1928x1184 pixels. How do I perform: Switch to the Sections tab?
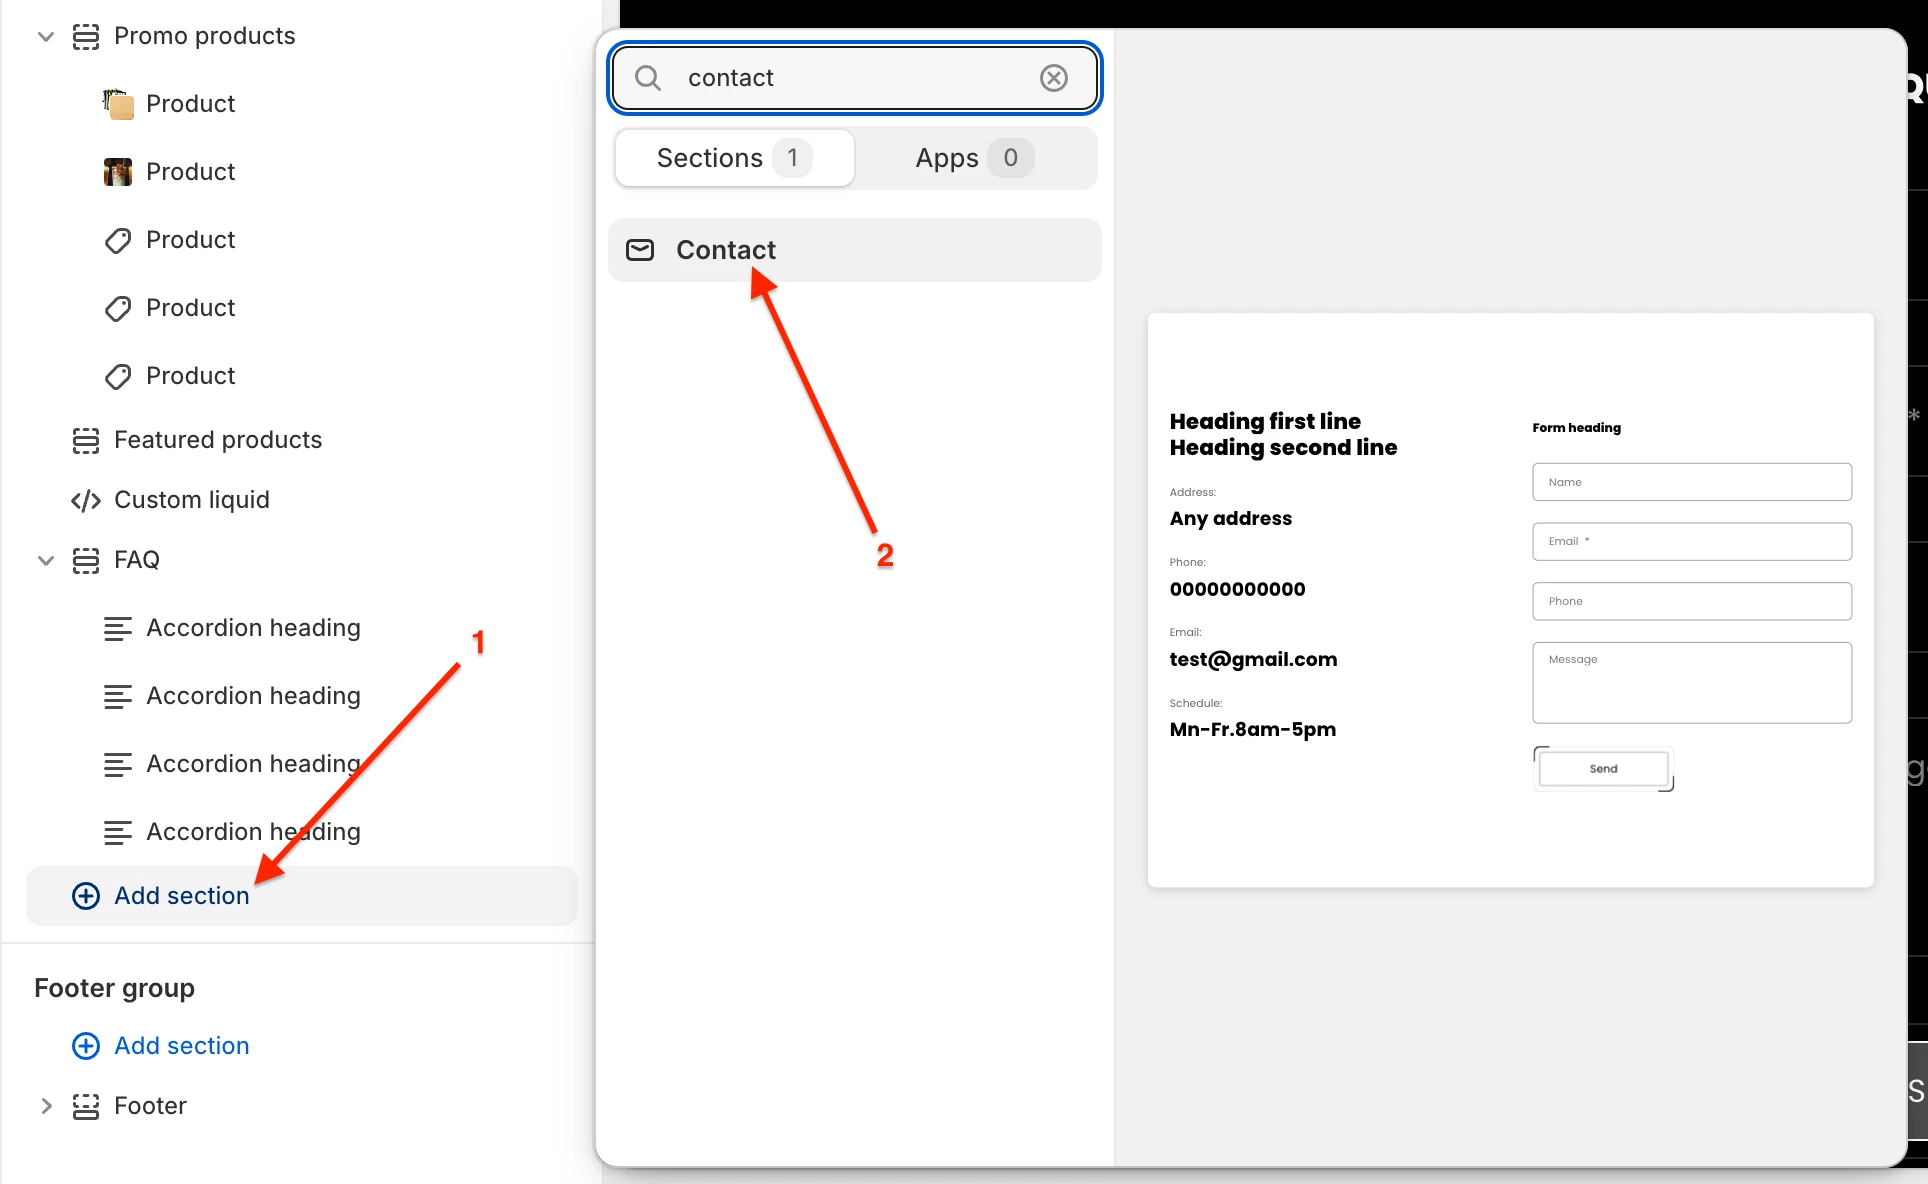734,158
